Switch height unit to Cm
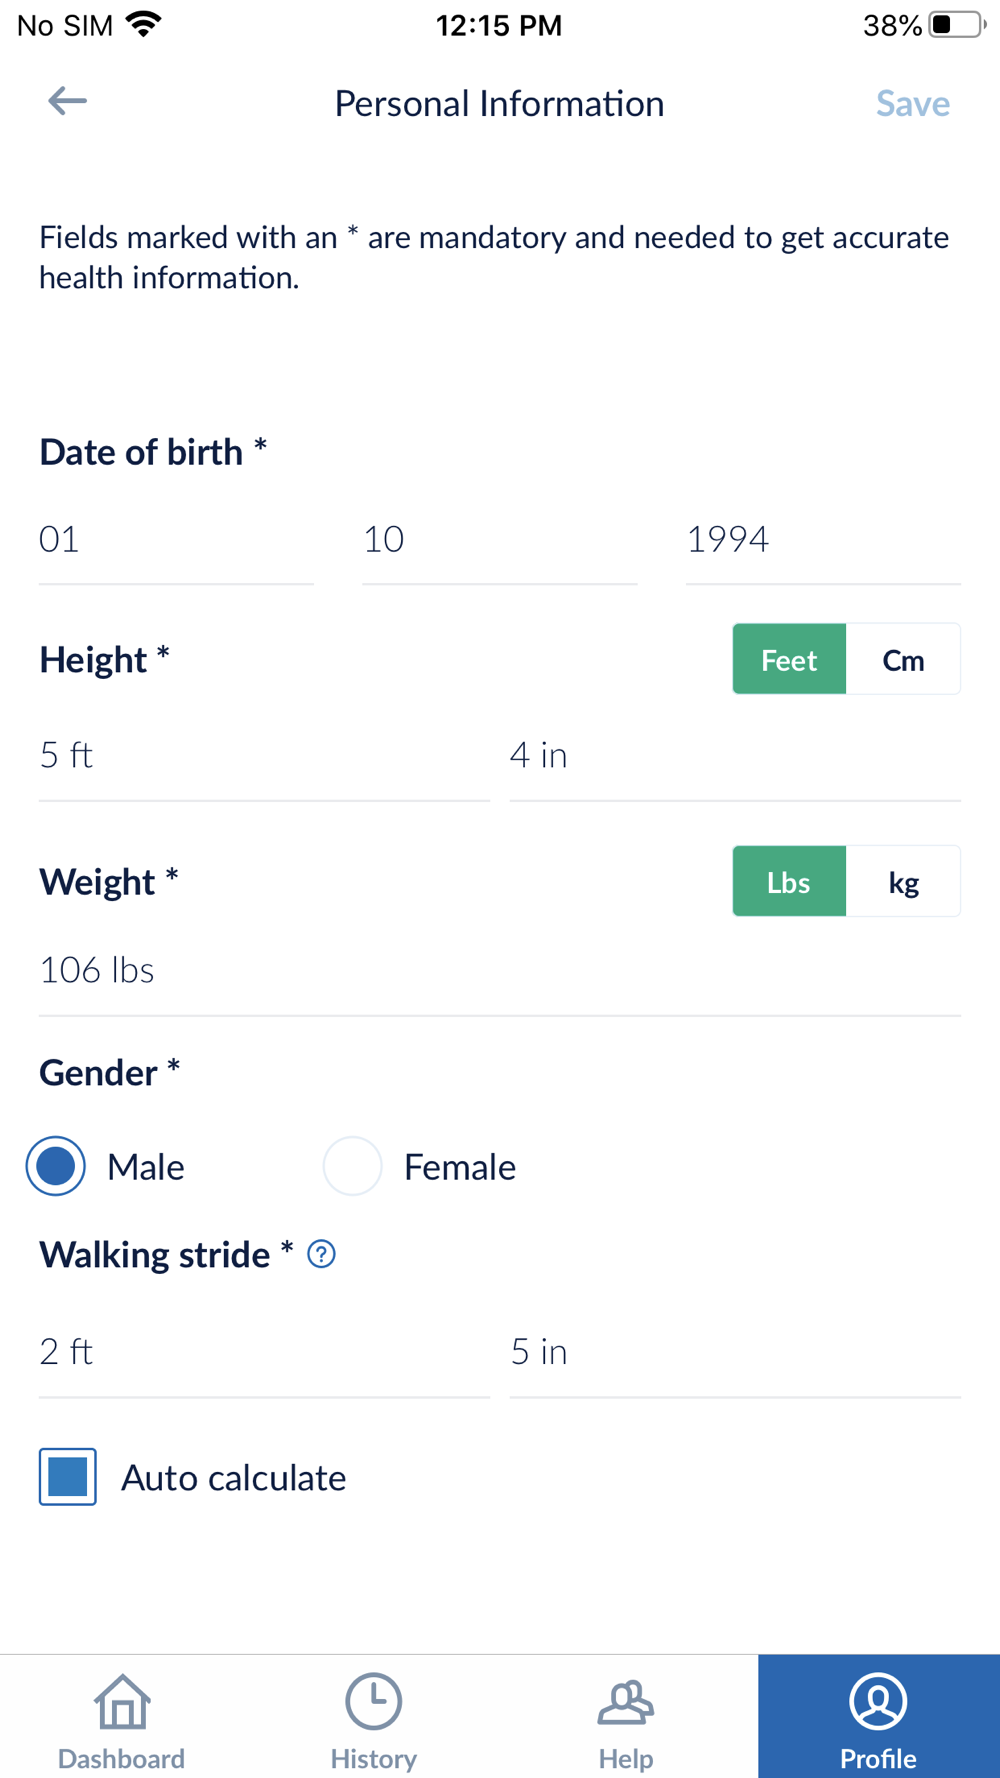This screenshot has height=1778, width=1000. tap(903, 660)
